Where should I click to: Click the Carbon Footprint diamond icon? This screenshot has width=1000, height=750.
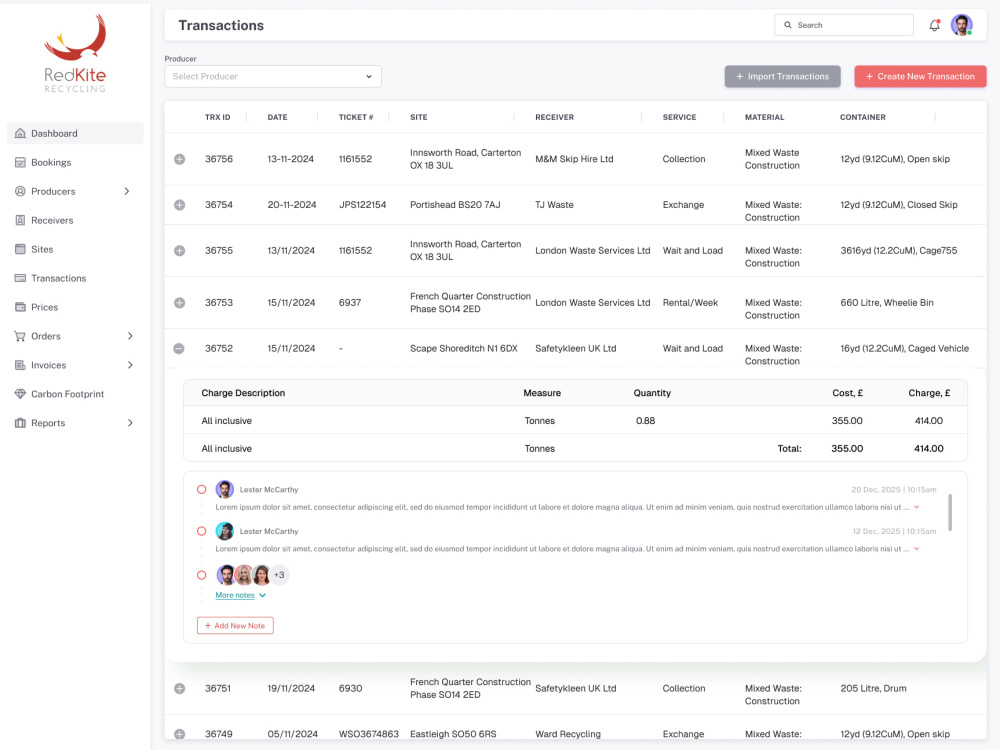pos(20,394)
